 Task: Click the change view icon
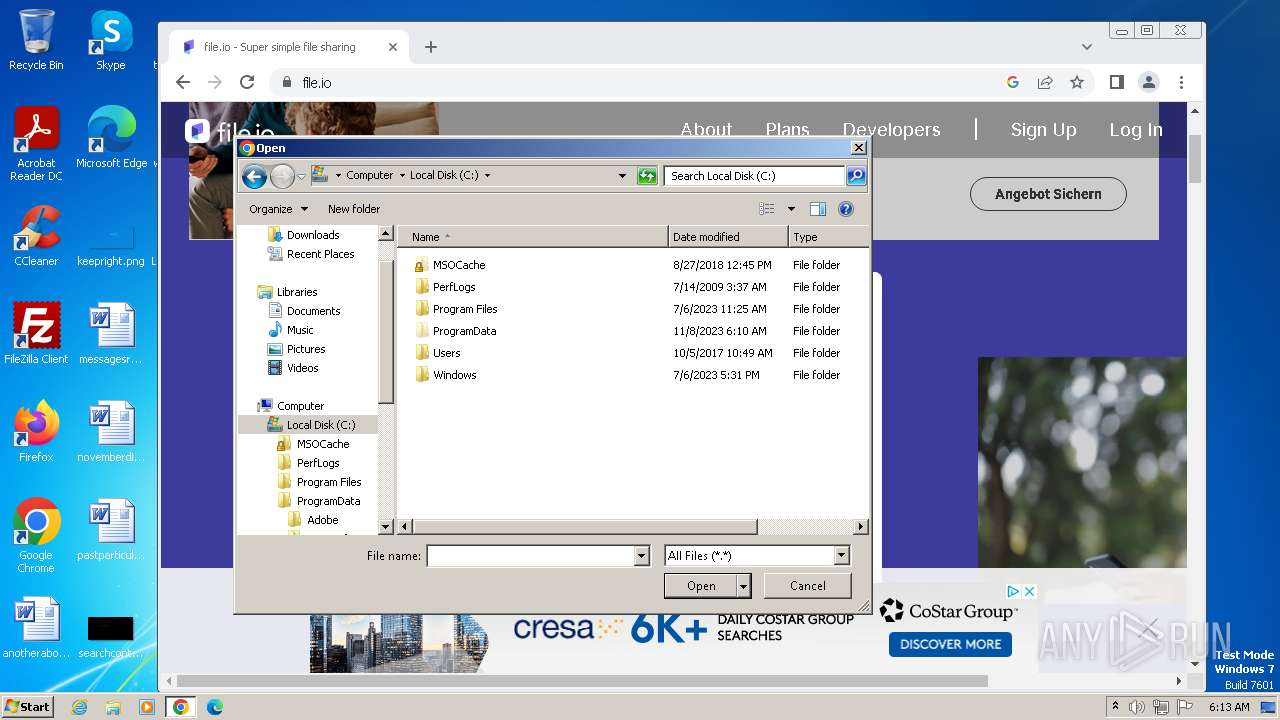click(767, 209)
